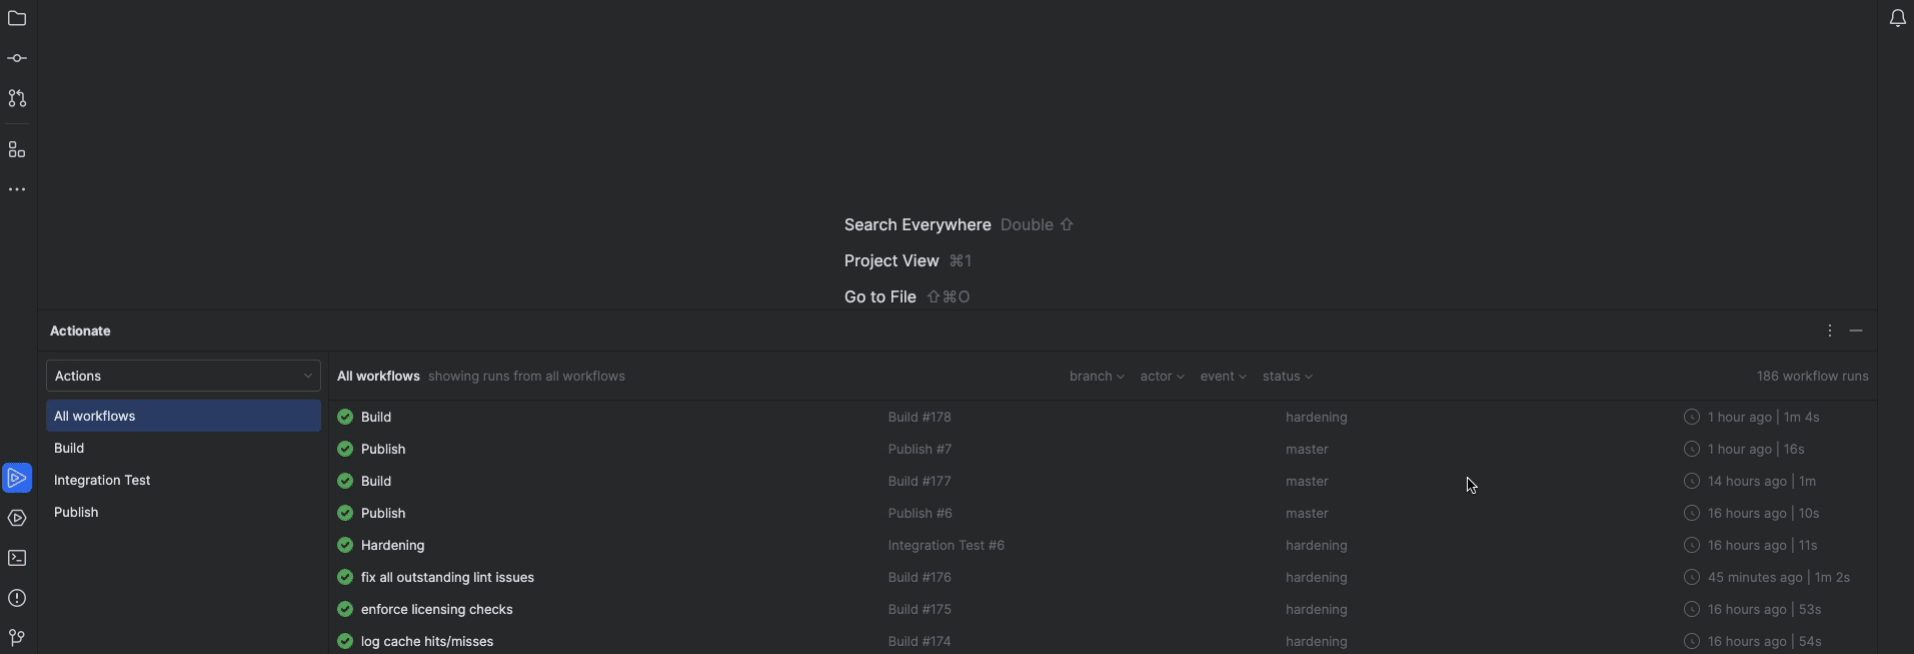Select Integration Test workflow in list
The width and height of the screenshot is (1914, 654).
point(102,481)
